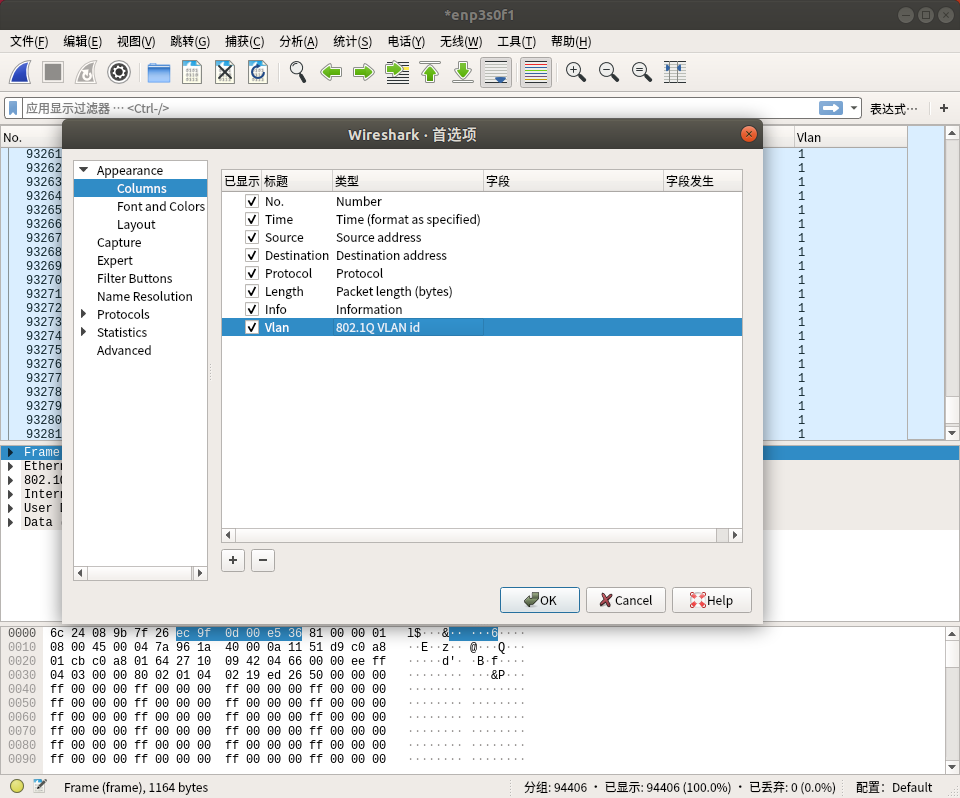Cancel the preferences dialog
This screenshot has width=960, height=798.
pyautogui.click(x=626, y=600)
